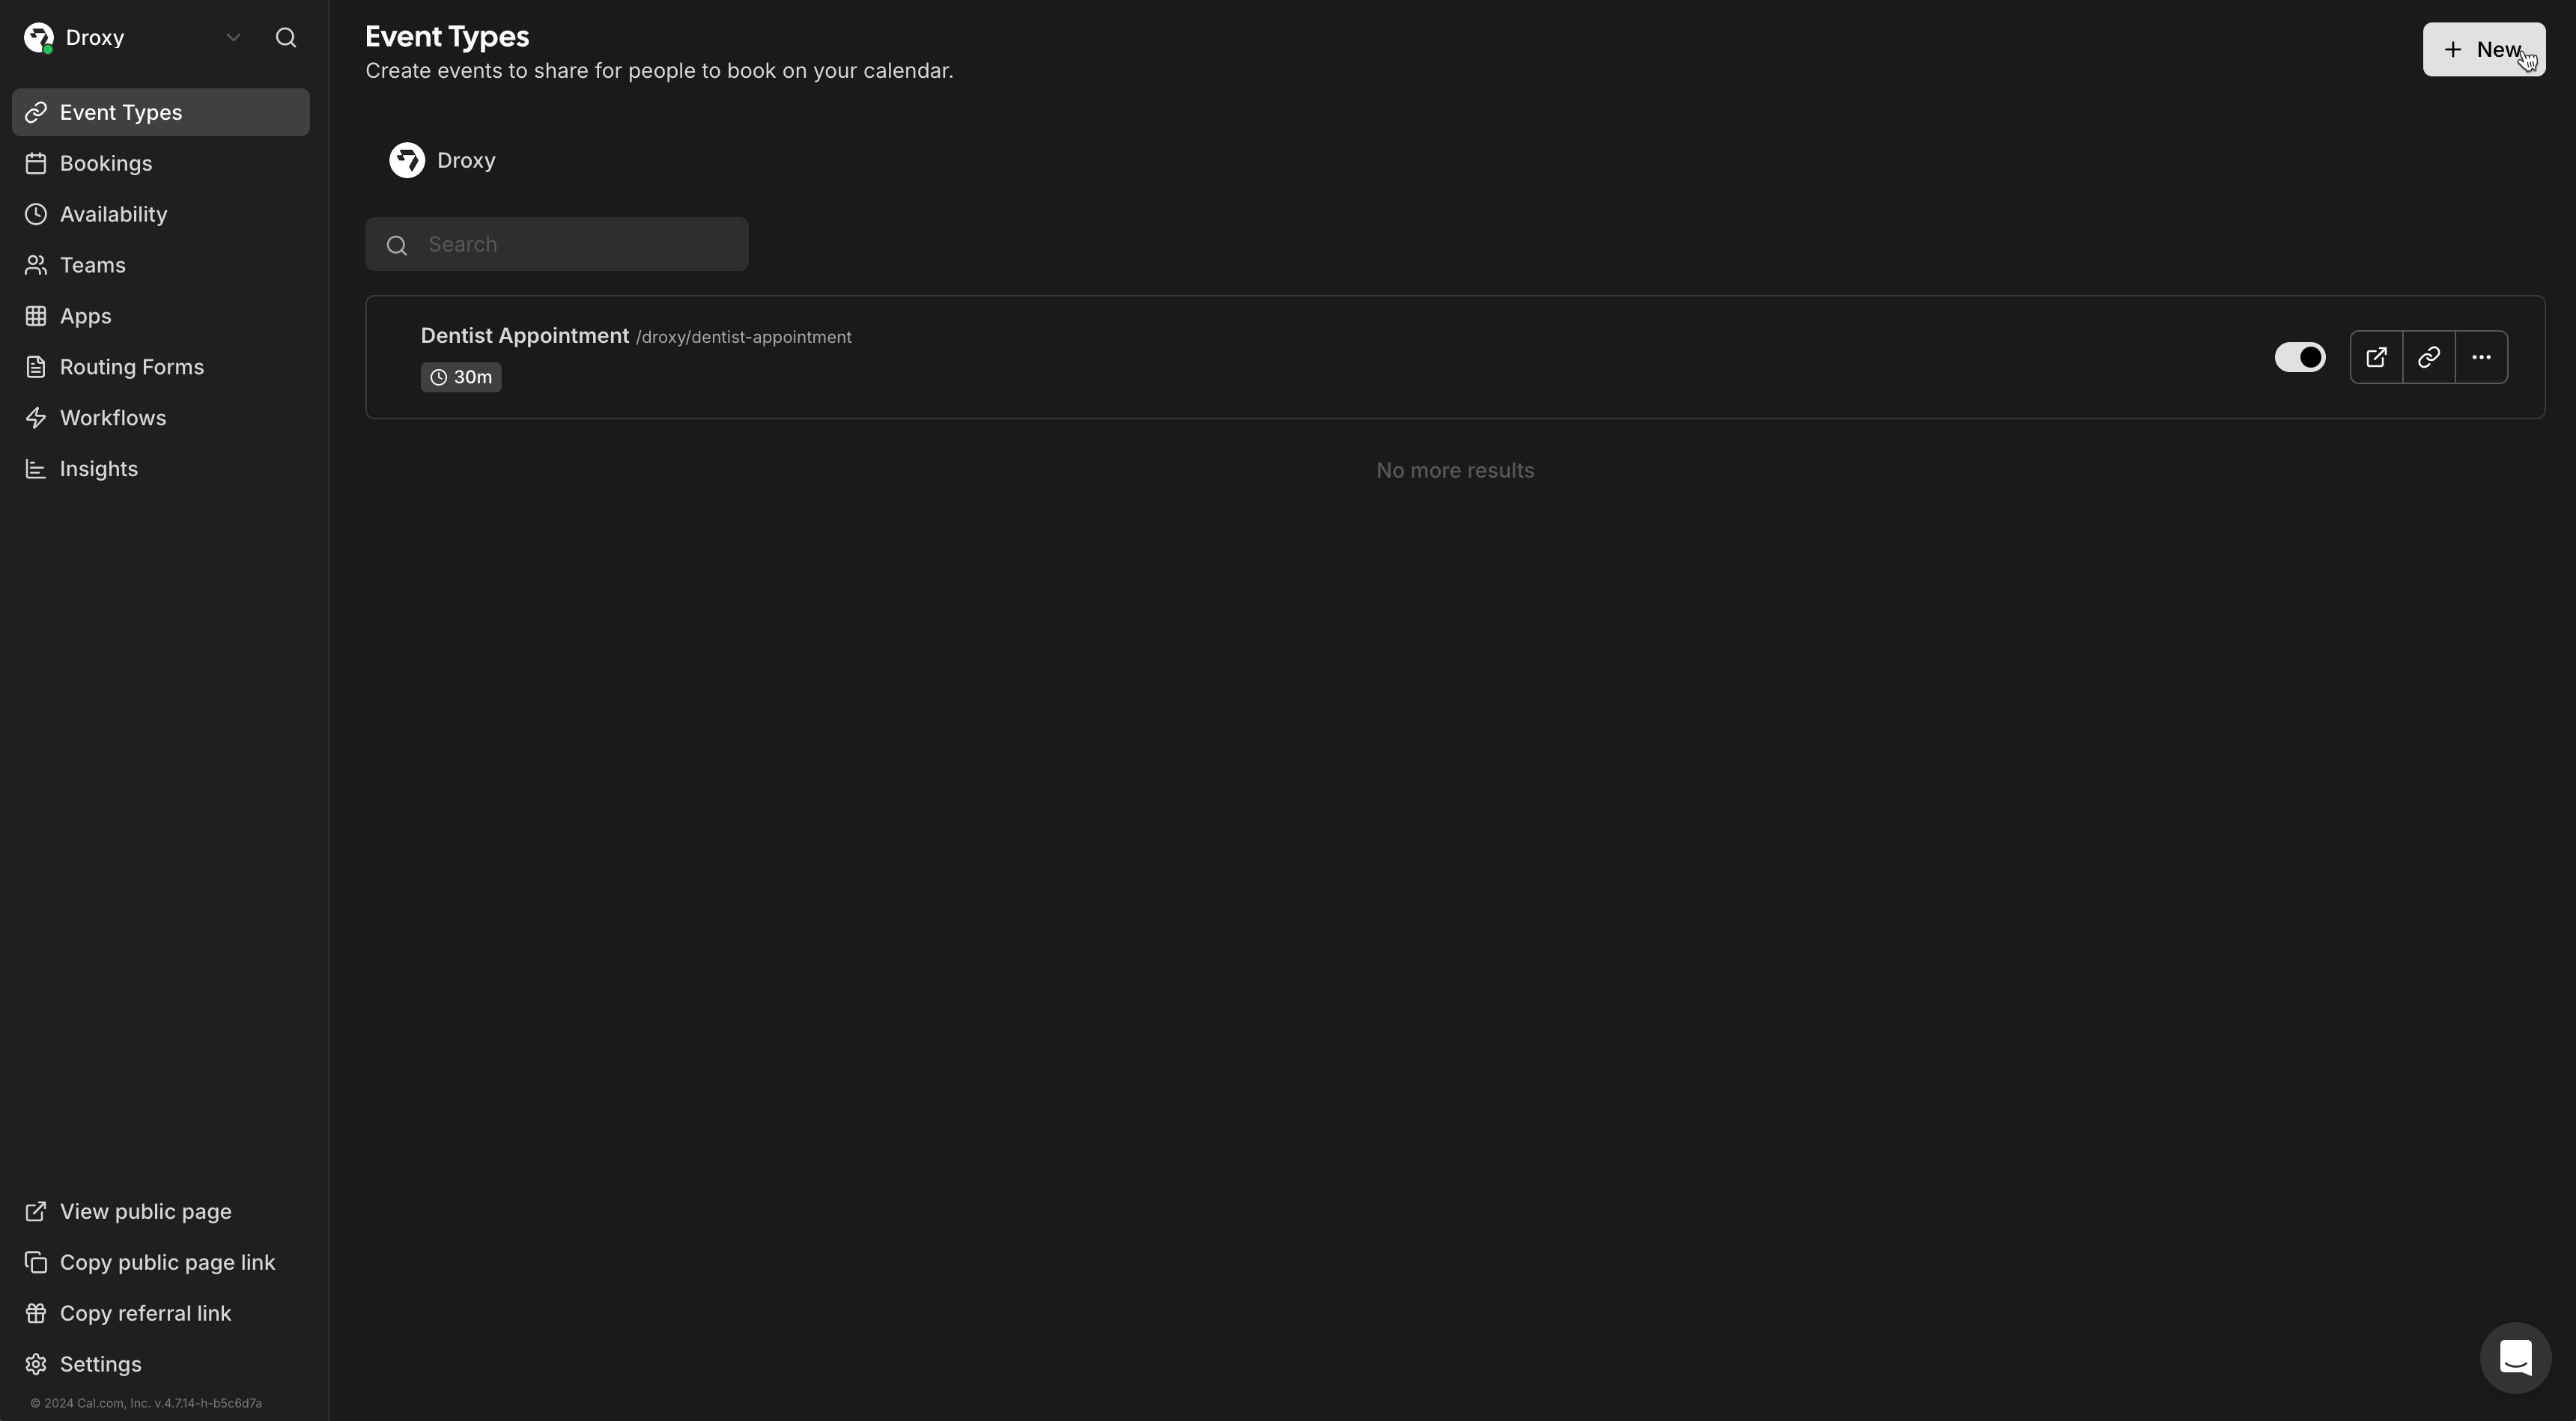The width and height of the screenshot is (2576, 1421).
Task: Select Event Types in the sidebar
Action: (x=121, y=112)
